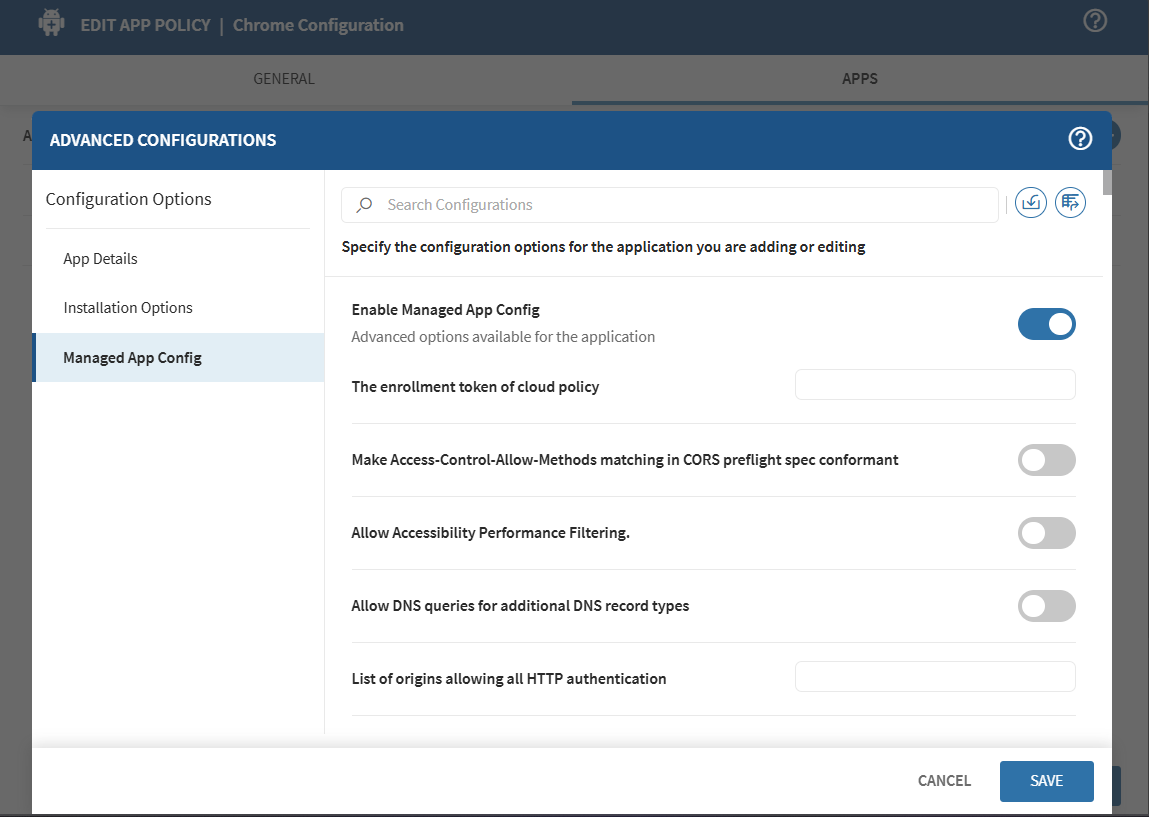This screenshot has height=817, width=1149.
Task: Click the enrollment token of cloud policy field
Action: coord(935,384)
